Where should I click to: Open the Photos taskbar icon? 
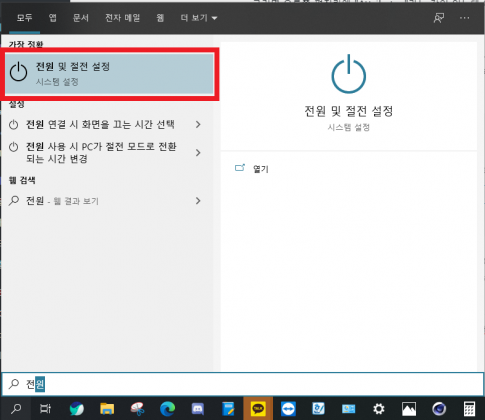tap(409, 408)
